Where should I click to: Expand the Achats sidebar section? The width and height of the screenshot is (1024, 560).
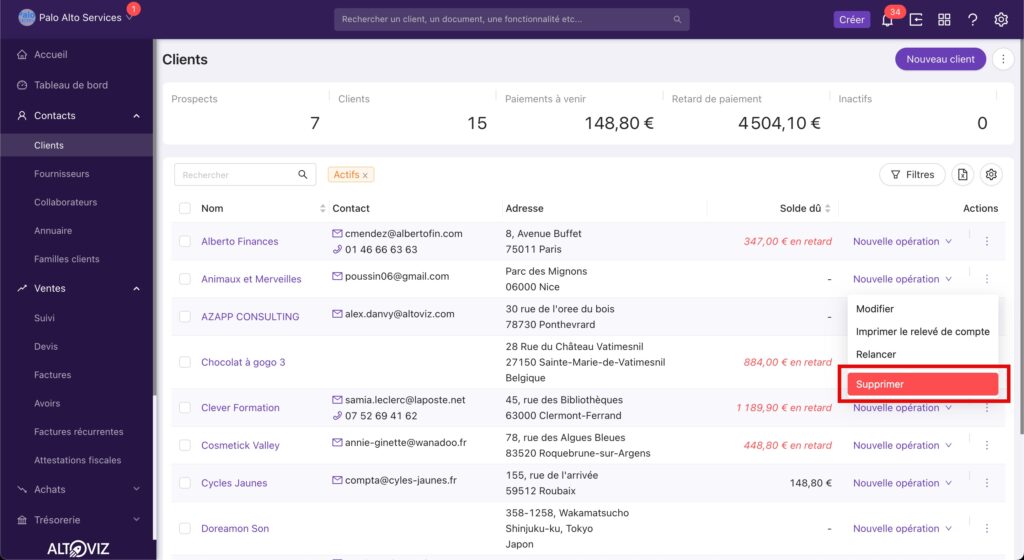point(136,490)
